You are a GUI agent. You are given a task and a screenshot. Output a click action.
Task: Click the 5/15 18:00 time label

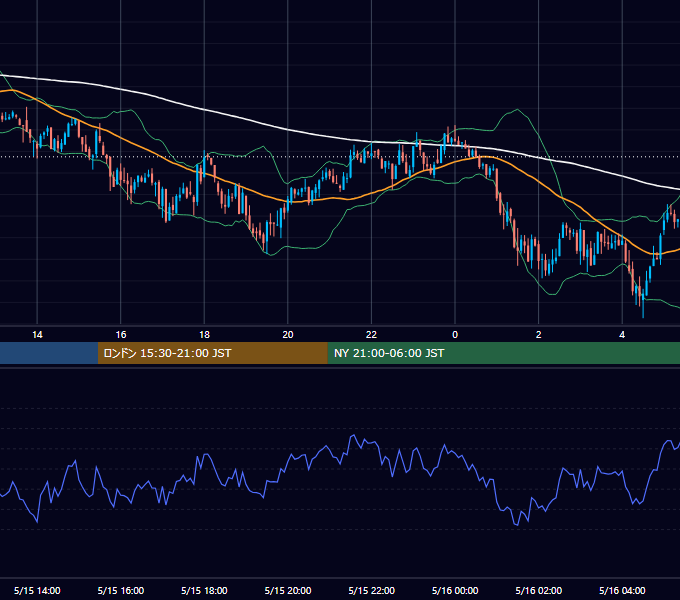[x=204, y=590]
